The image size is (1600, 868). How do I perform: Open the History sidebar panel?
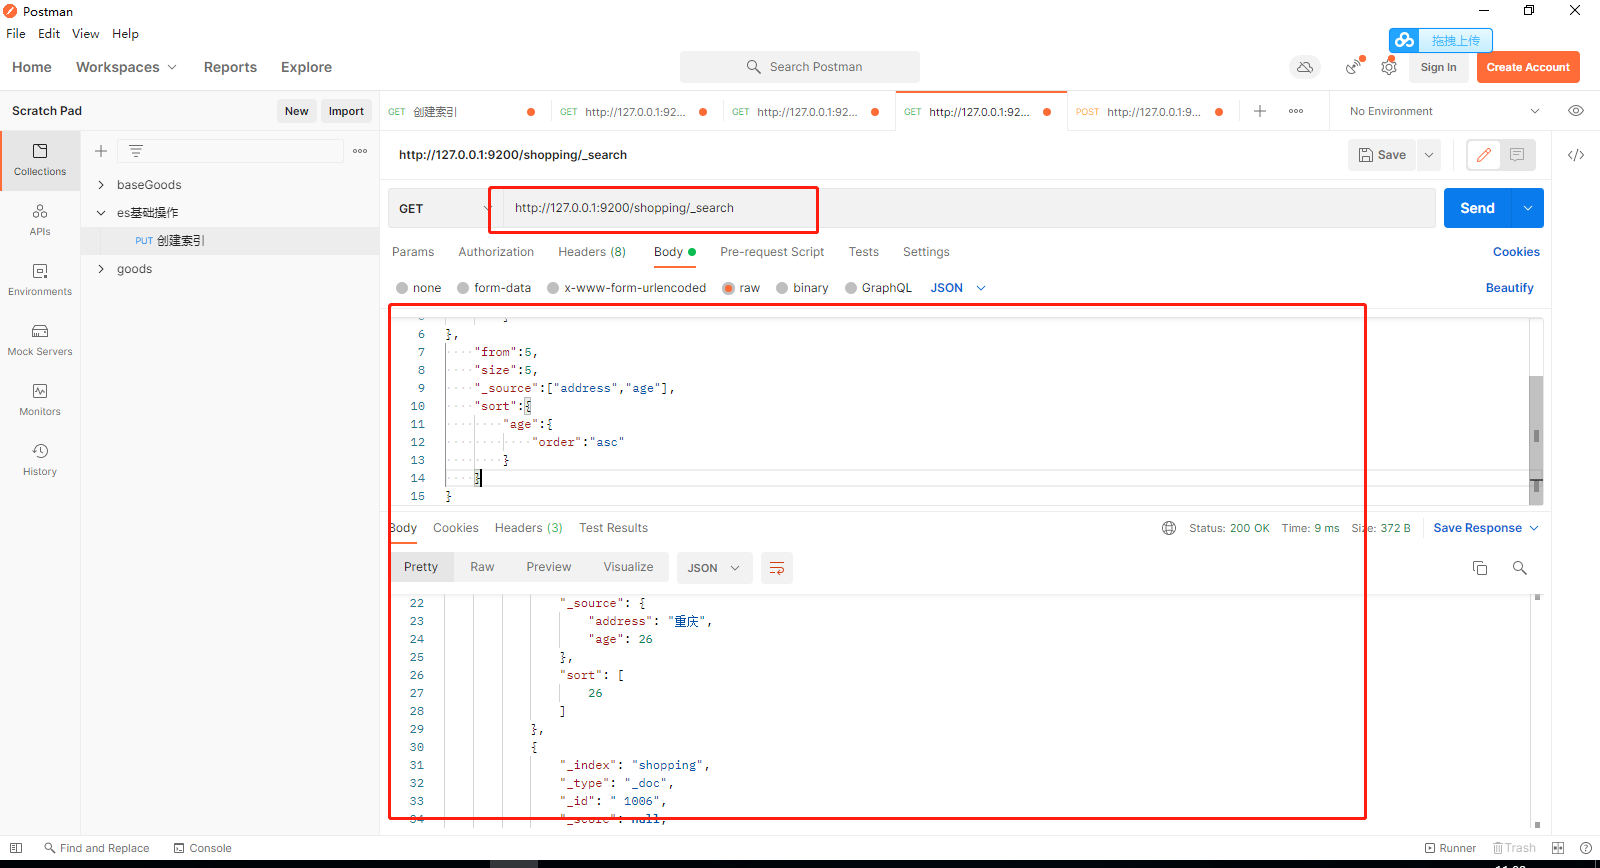[x=40, y=460]
